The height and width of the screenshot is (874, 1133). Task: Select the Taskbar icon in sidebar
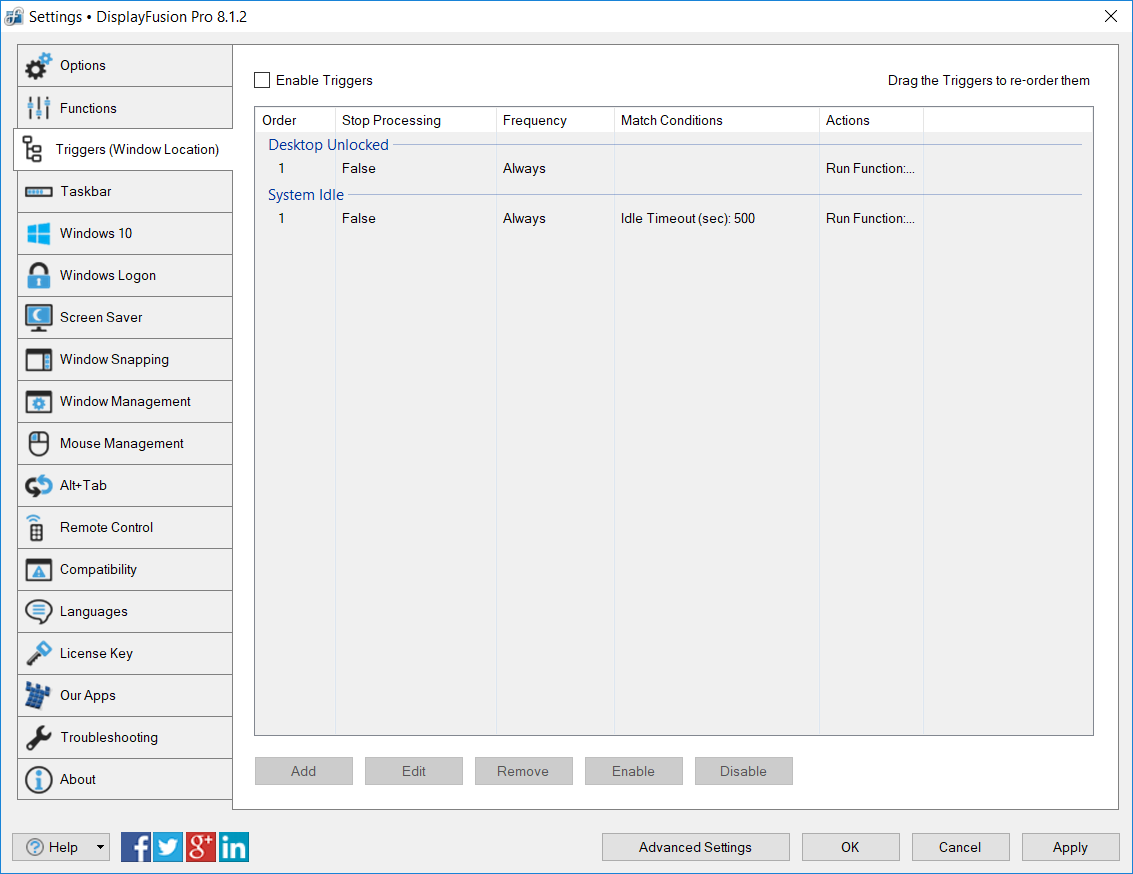pyautogui.click(x=38, y=192)
